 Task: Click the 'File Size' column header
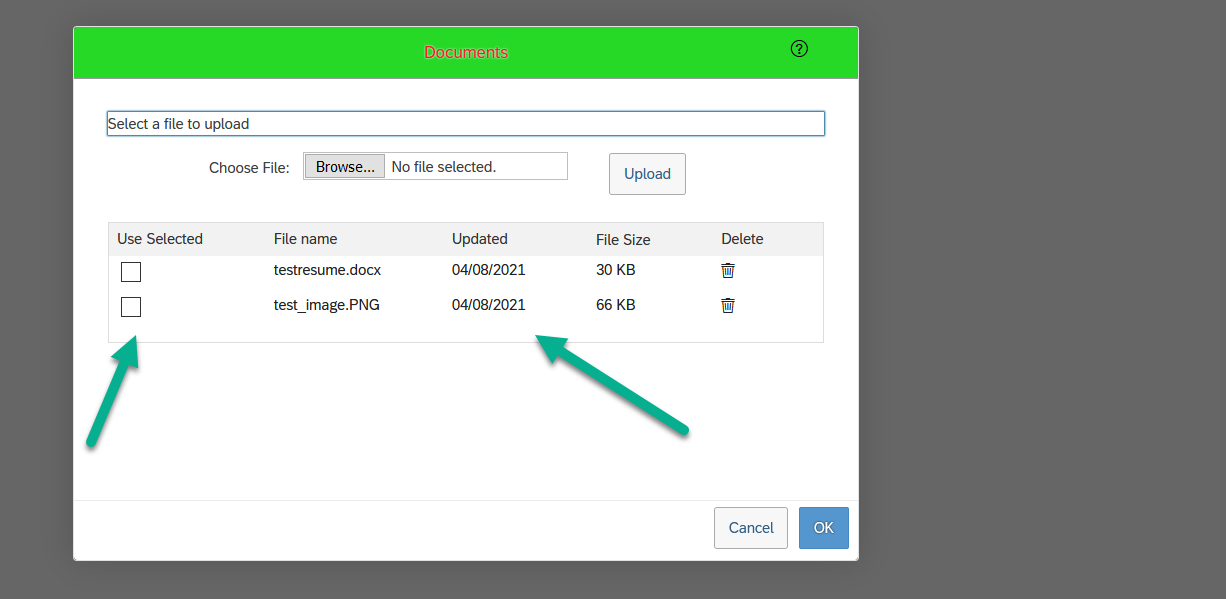623,240
